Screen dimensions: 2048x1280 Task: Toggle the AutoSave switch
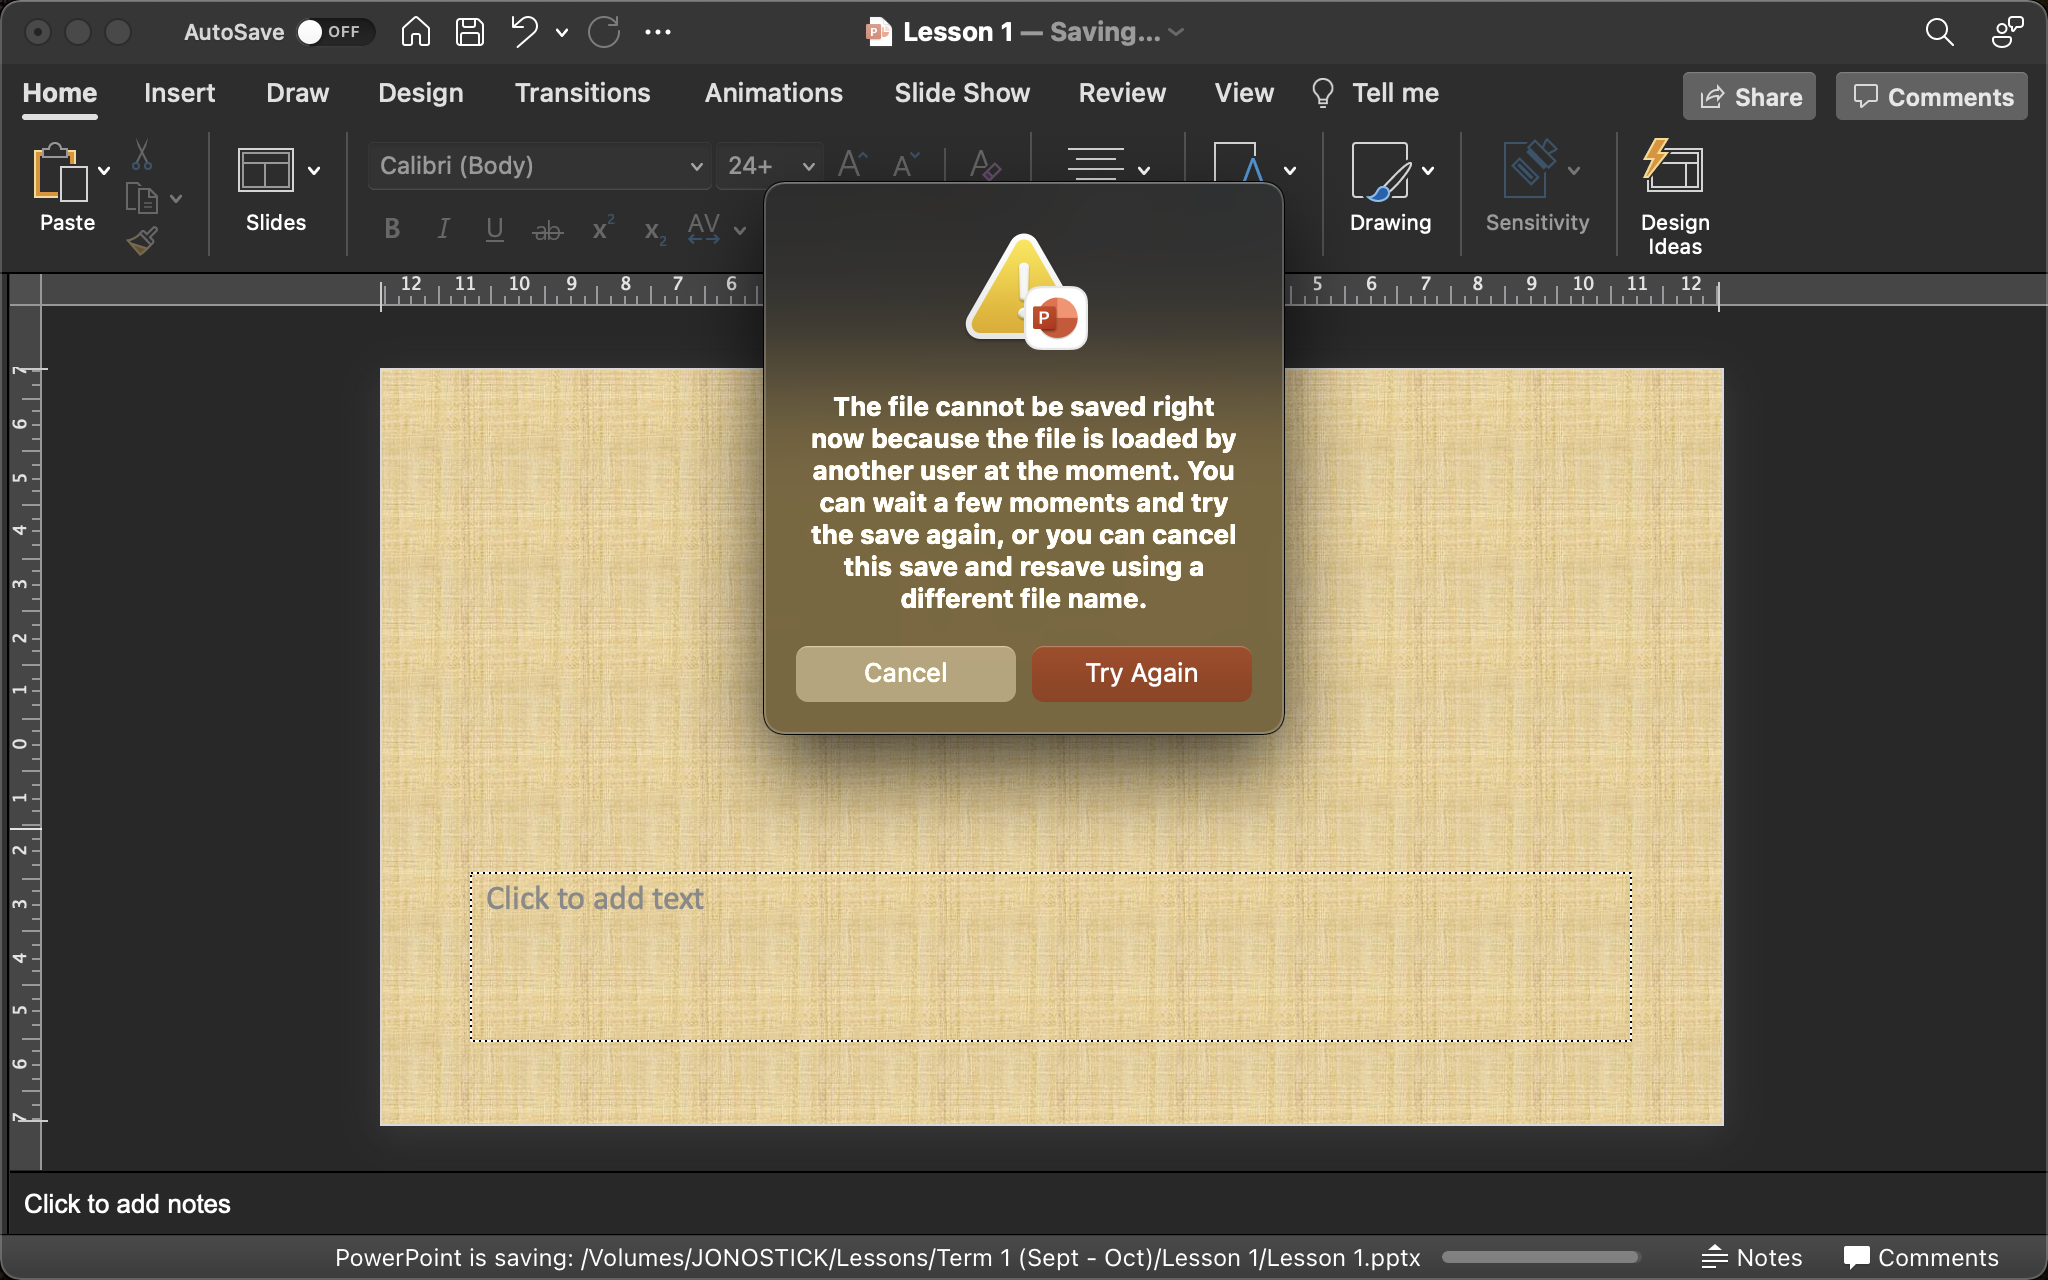(335, 32)
